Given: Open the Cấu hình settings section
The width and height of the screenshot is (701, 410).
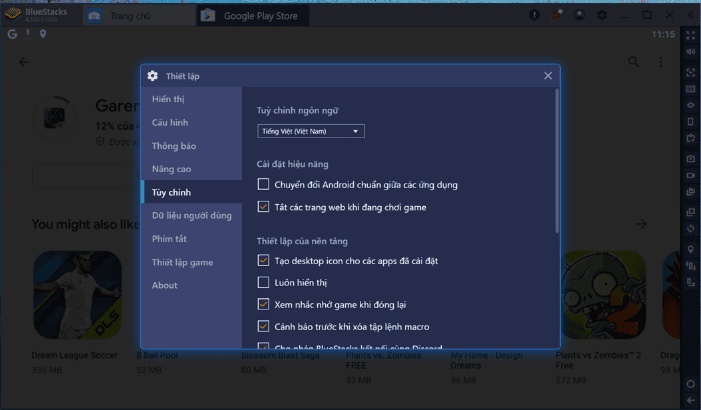Looking at the screenshot, I should click(192, 122).
